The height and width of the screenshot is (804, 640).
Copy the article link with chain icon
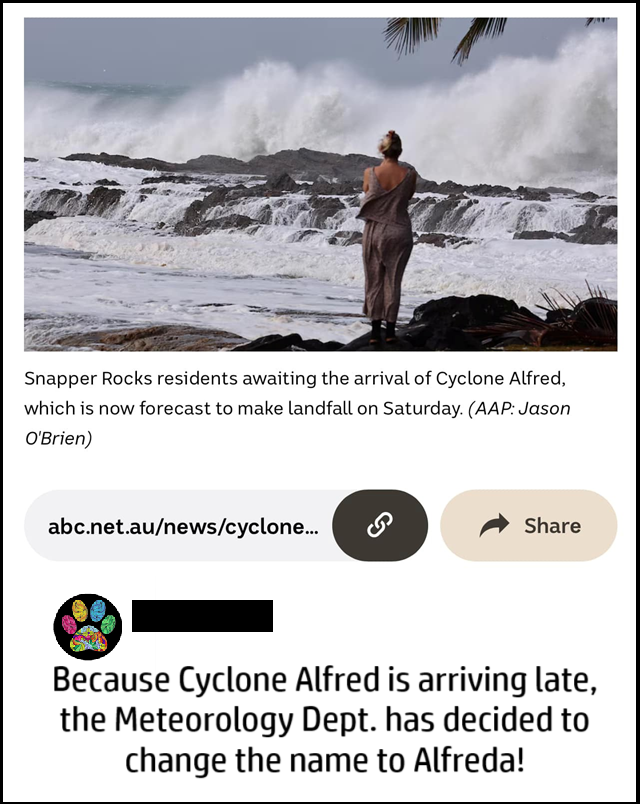[x=380, y=525]
